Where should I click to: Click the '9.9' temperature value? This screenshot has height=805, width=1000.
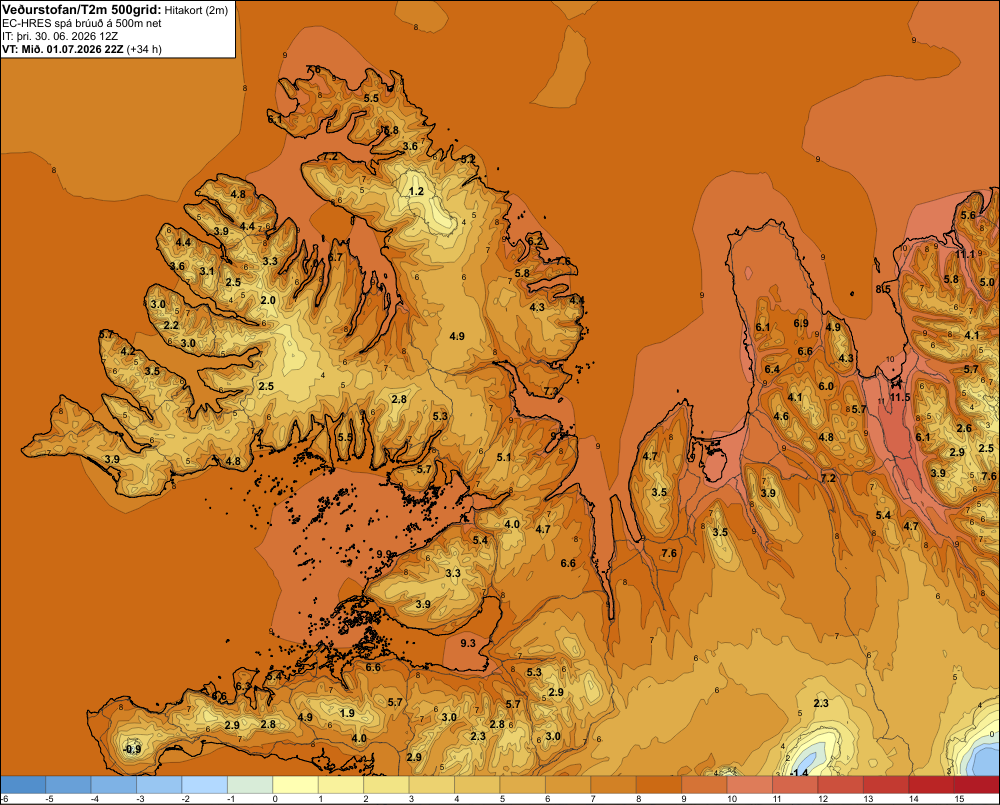pyautogui.click(x=384, y=554)
